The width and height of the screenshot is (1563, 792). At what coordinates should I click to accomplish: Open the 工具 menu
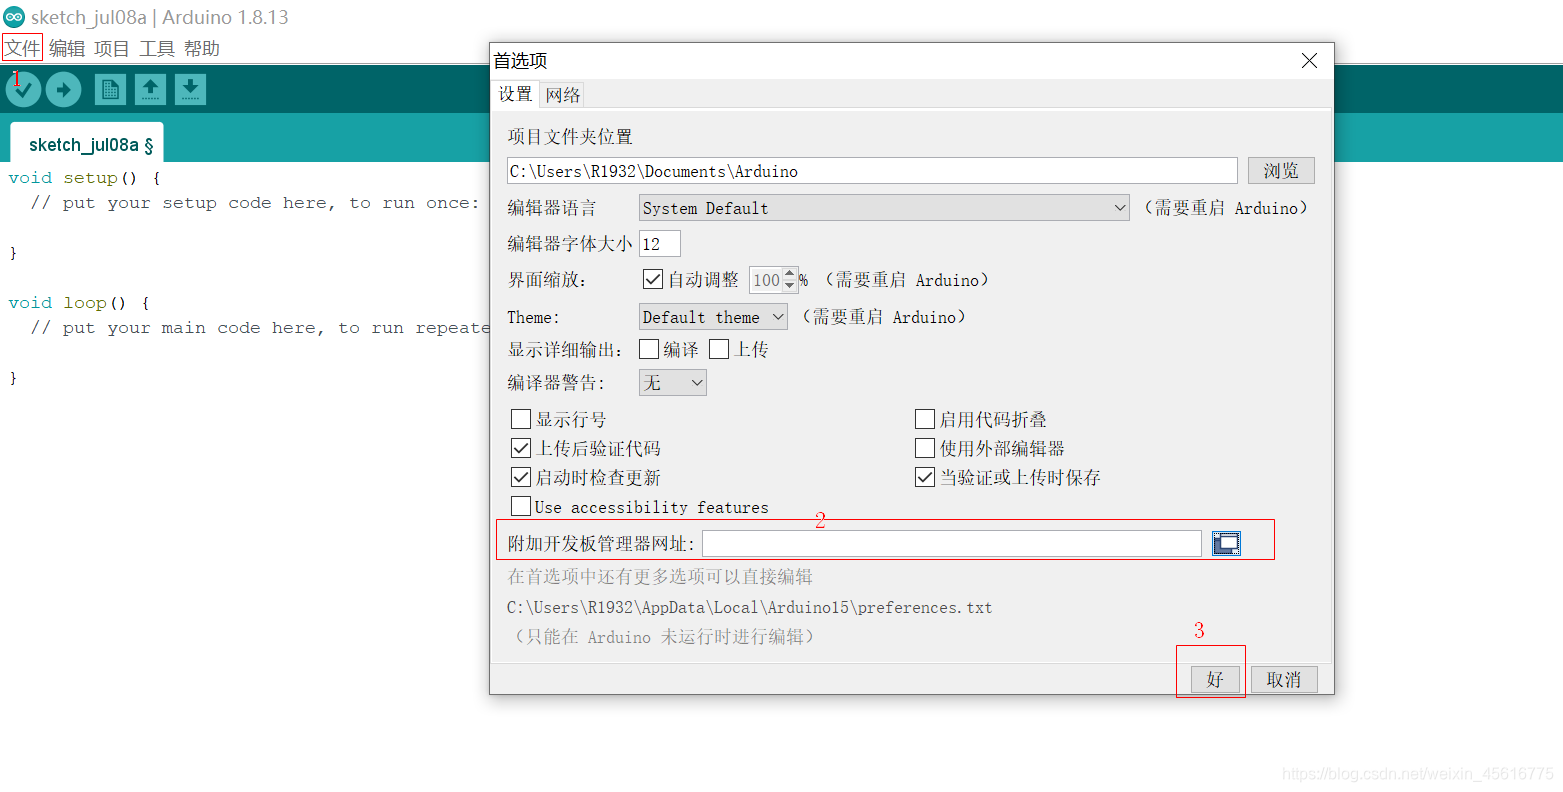pos(157,48)
